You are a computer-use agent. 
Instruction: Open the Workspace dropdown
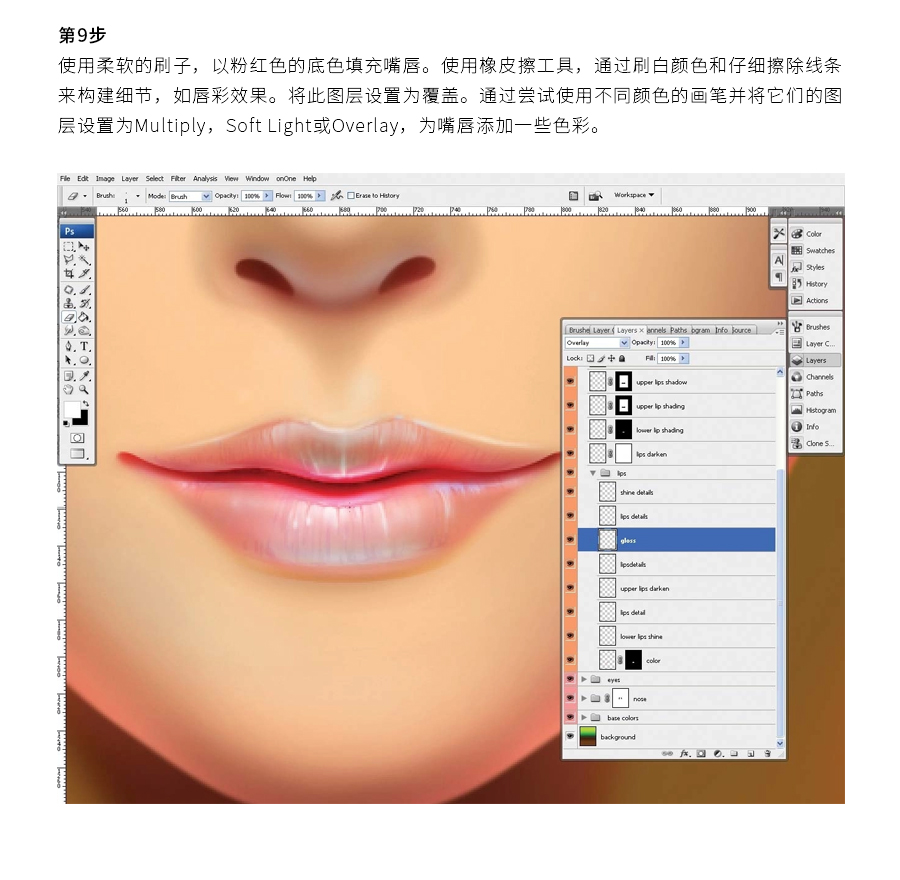[x=634, y=195]
